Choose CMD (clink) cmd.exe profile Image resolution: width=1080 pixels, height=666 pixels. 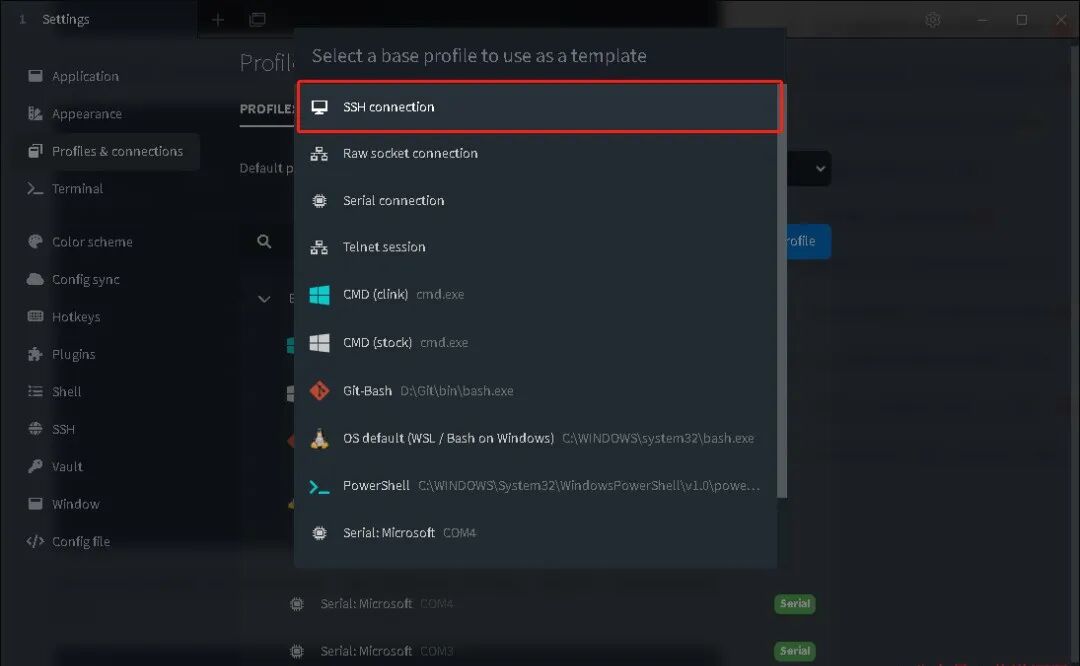[x=537, y=295]
